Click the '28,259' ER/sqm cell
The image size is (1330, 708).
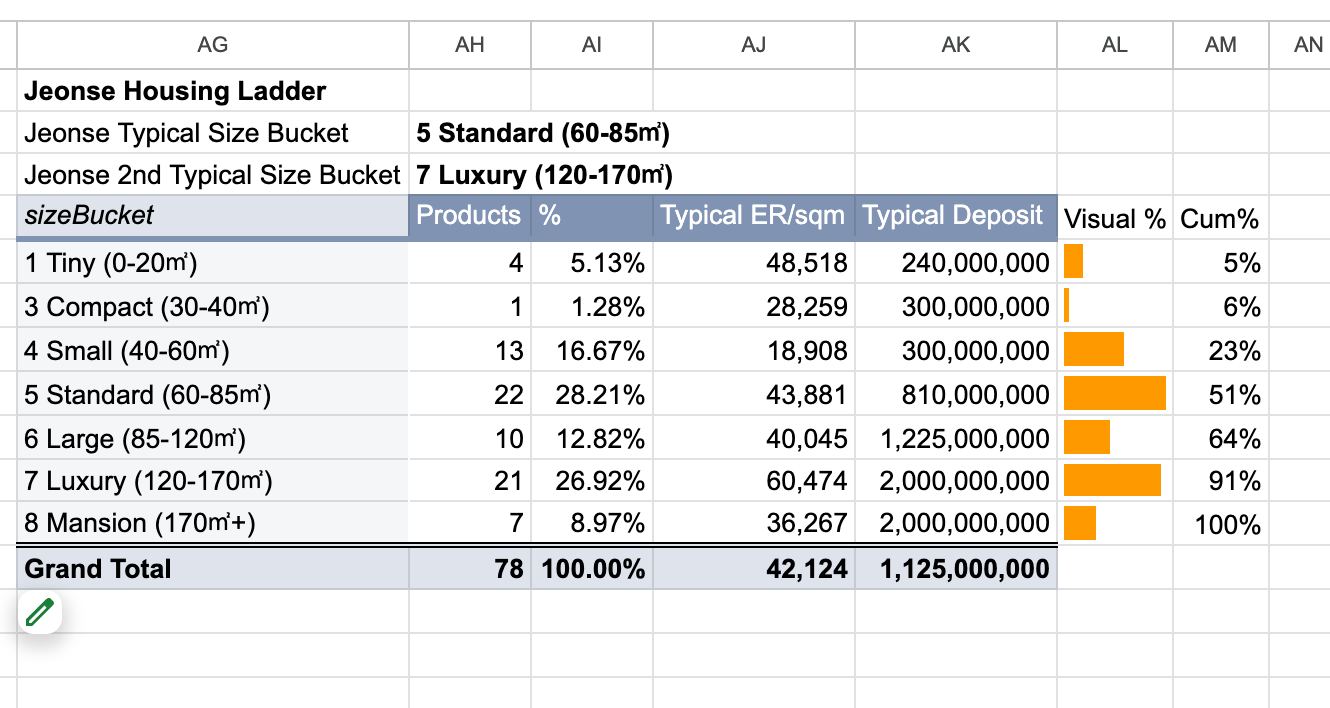click(754, 307)
